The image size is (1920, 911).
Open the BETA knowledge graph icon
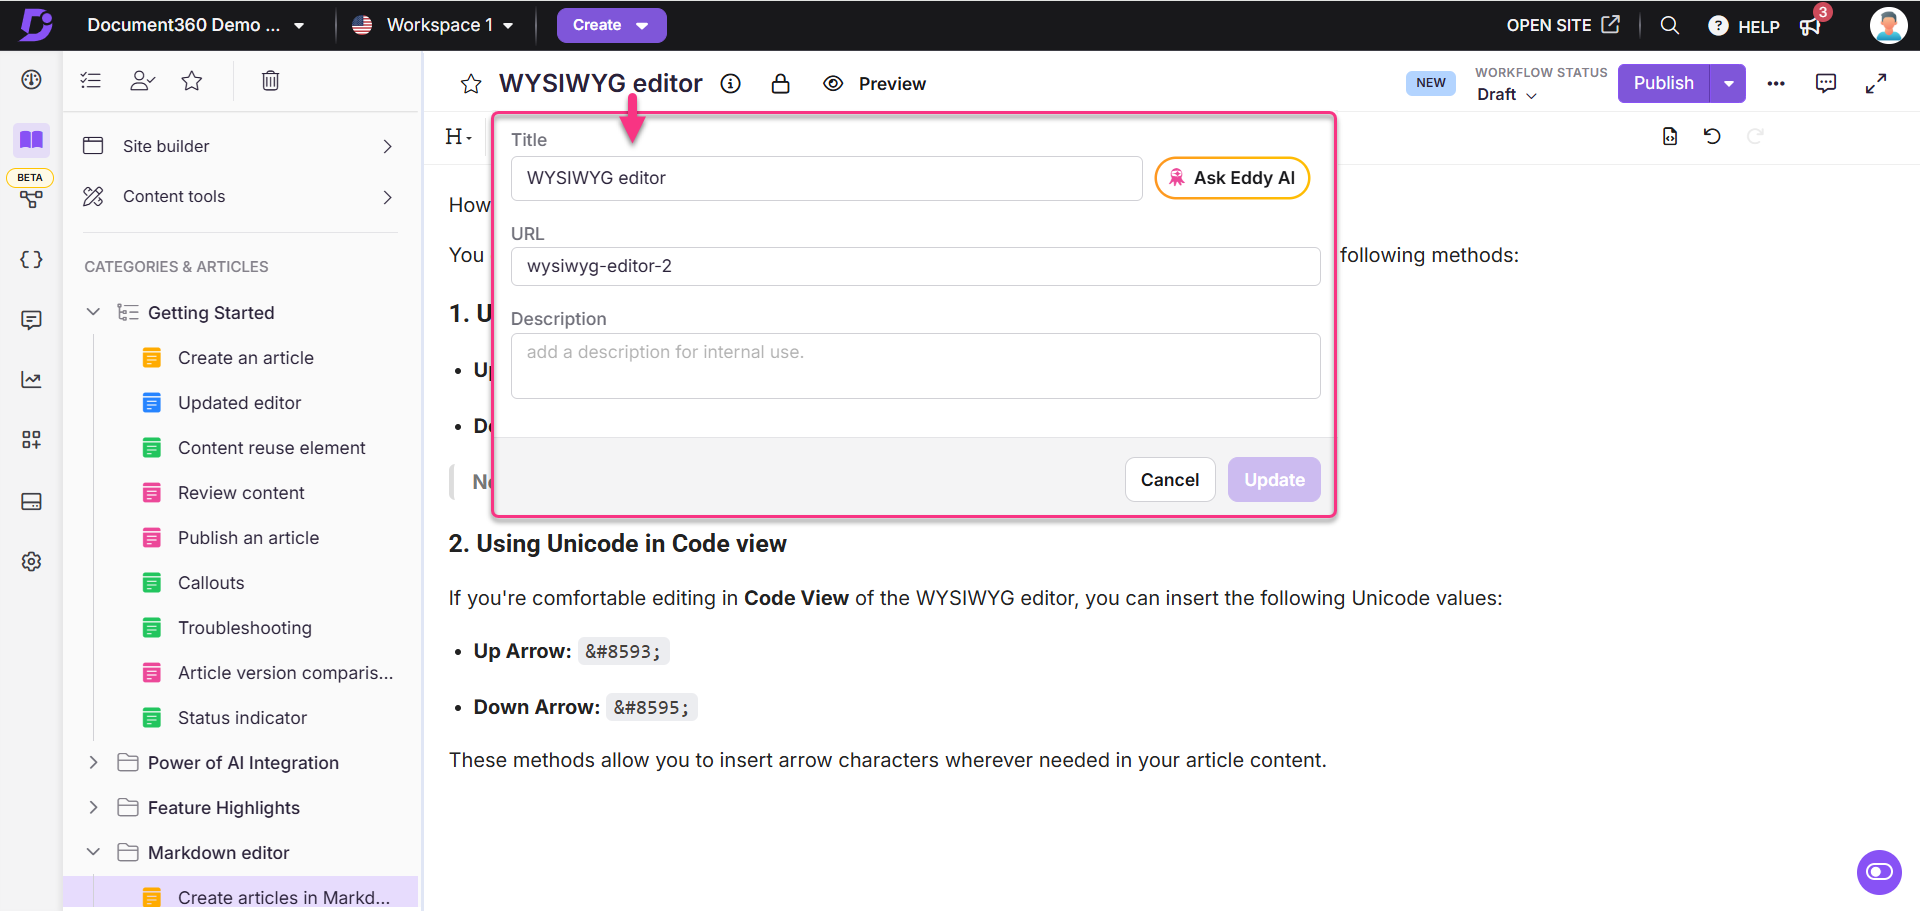(31, 199)
